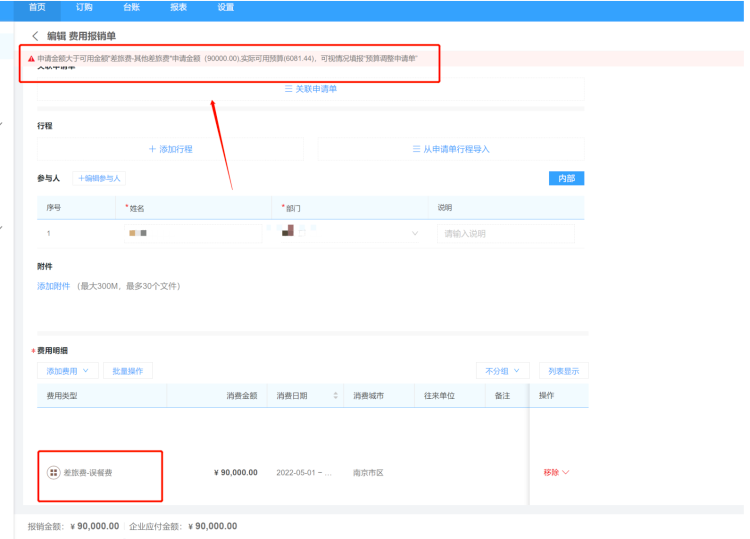This screenshot has width=750, height=539.
Task: Expand the 部门 dropdown in participant row
Action: (x=415, y=233)
